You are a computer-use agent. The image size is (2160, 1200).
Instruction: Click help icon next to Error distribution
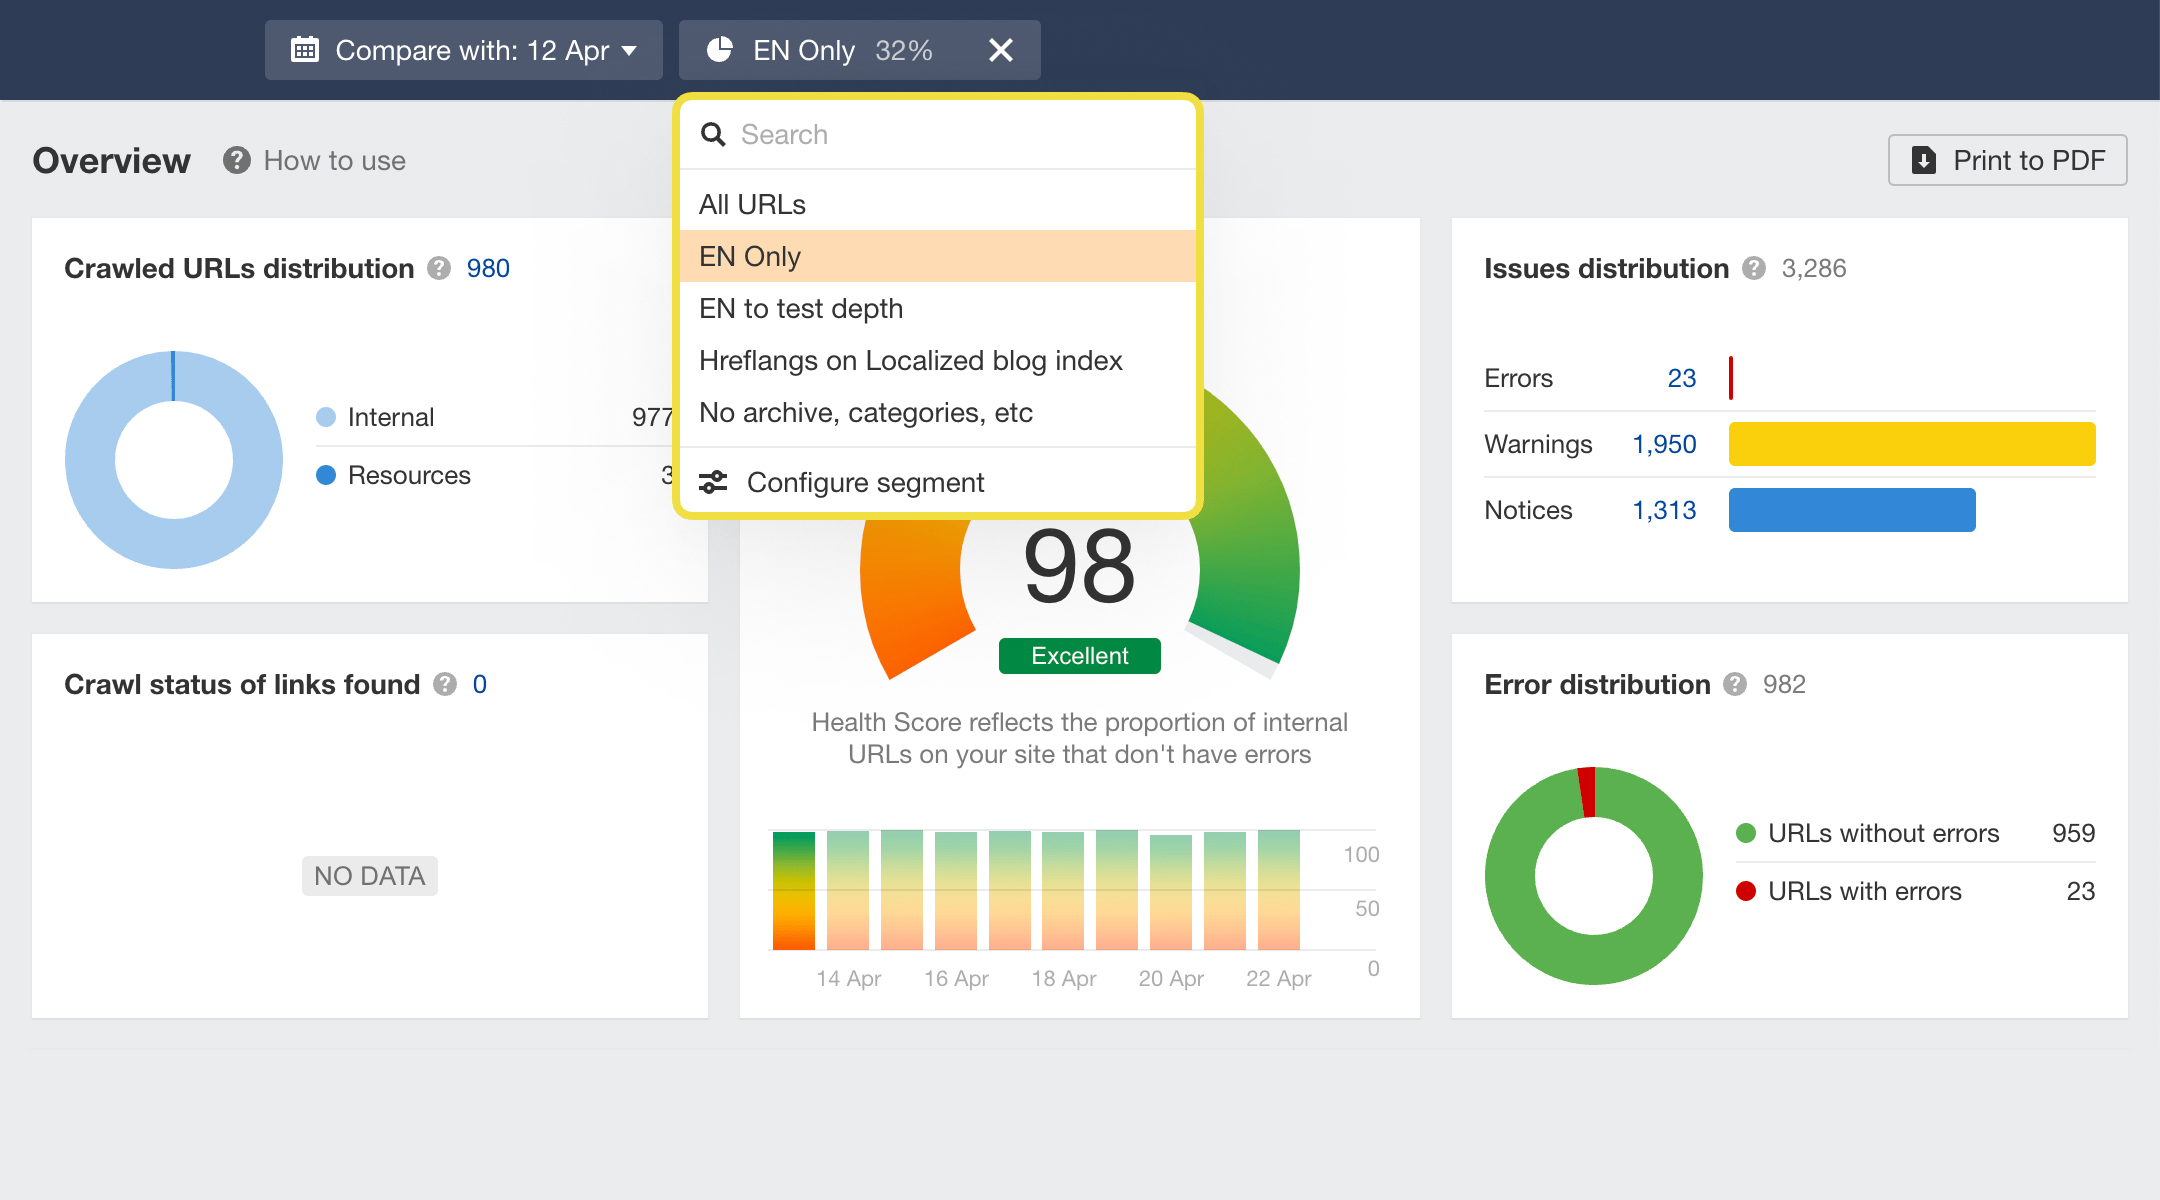pos(1736,684)
